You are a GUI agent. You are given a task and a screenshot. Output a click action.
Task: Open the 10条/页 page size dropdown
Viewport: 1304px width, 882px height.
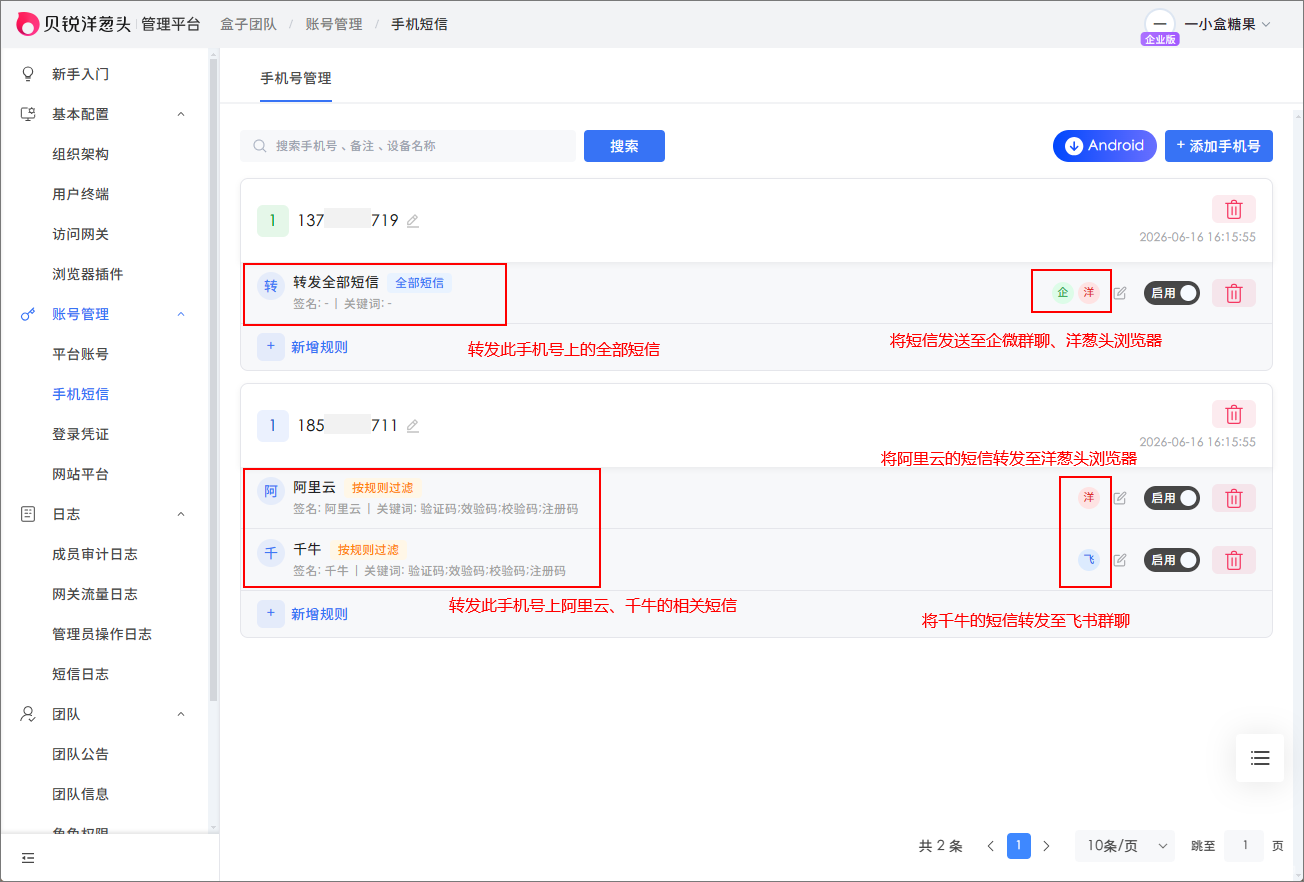(x=1125, y=846)
